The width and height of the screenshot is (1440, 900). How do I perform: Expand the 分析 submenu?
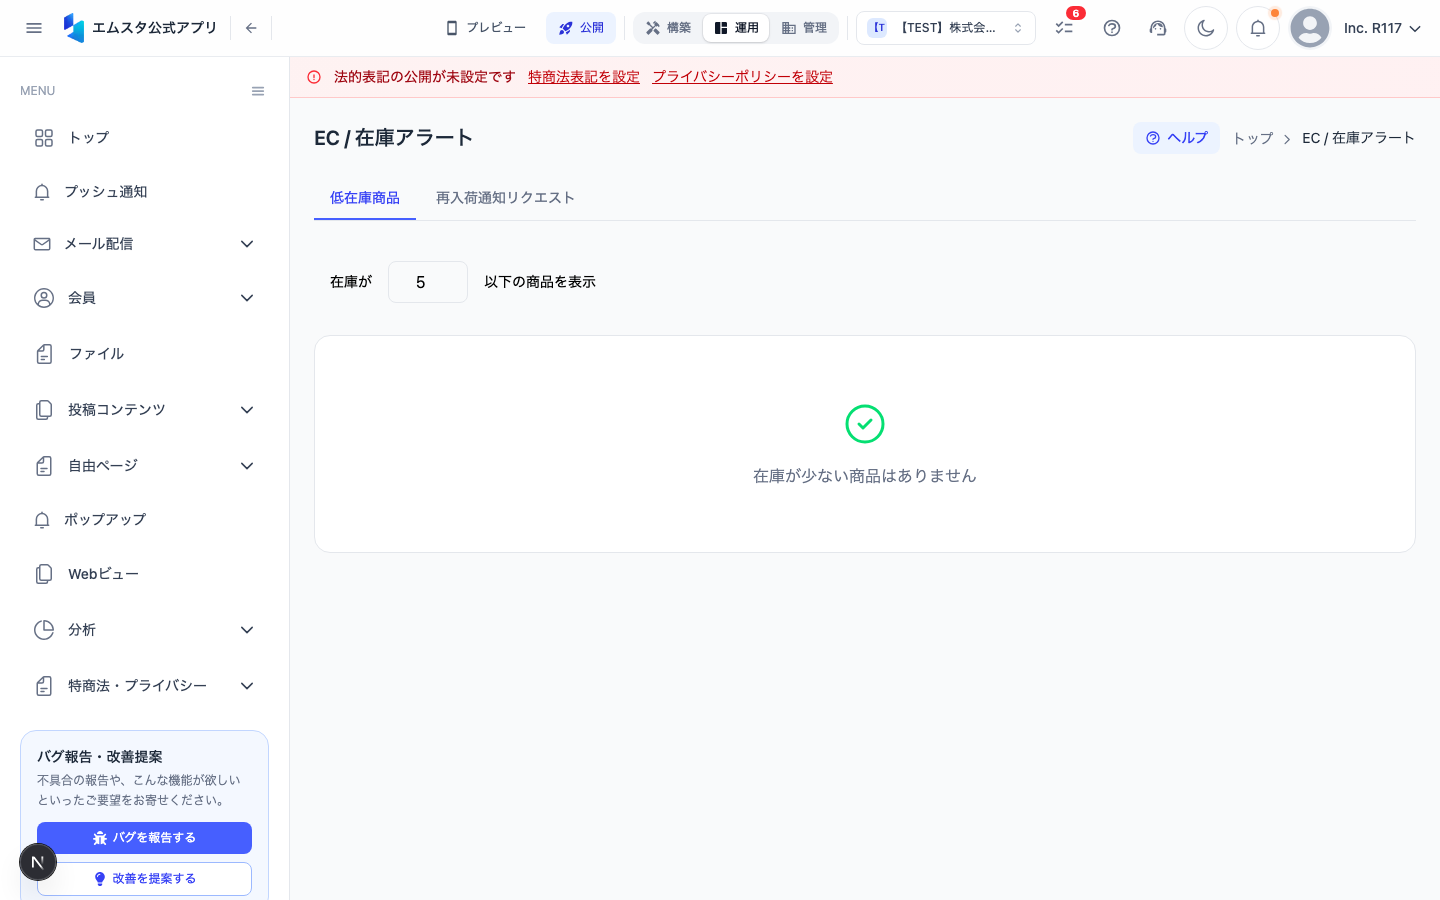click(x=144, y=630)
